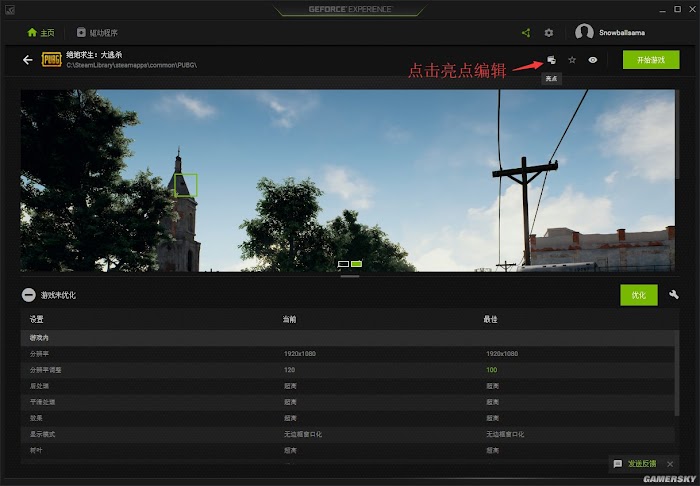Click current 无边框窗口化 display mode value

tap(303, 434)
